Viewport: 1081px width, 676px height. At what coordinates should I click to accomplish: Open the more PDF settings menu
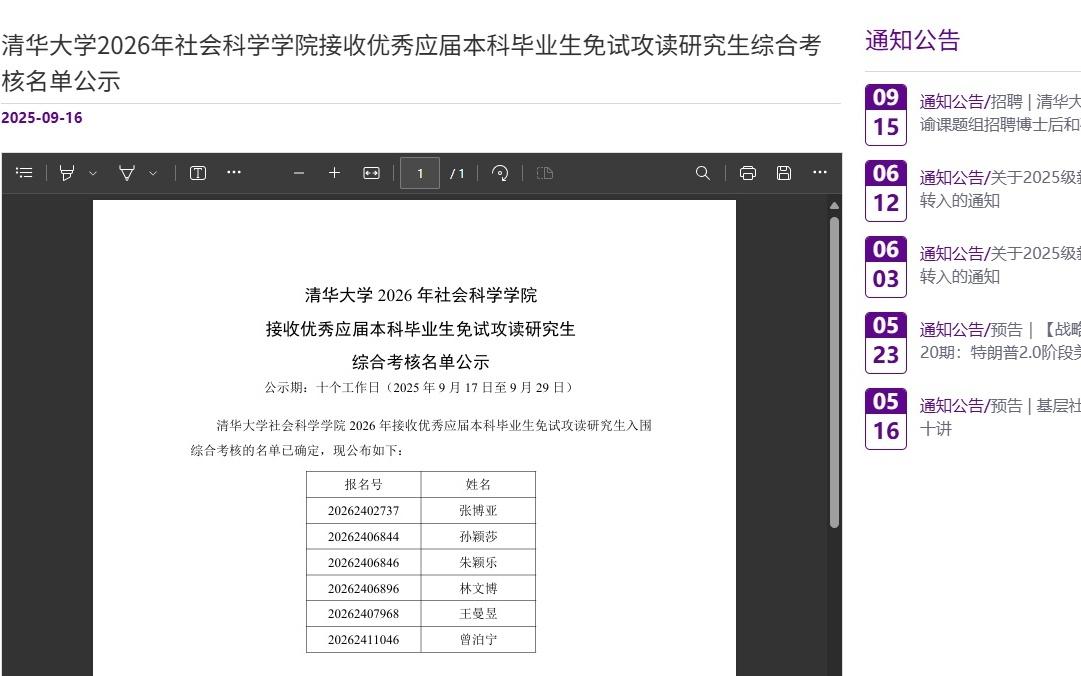819,172
